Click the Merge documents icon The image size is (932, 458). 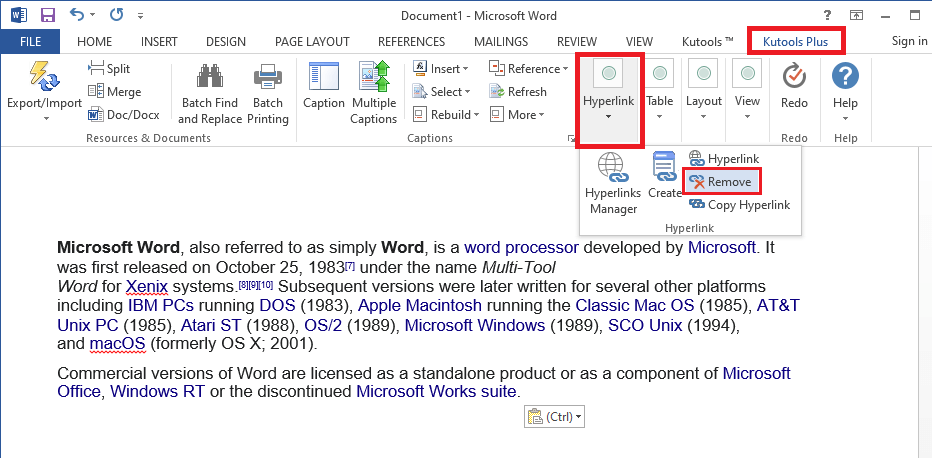coord(95,91)
